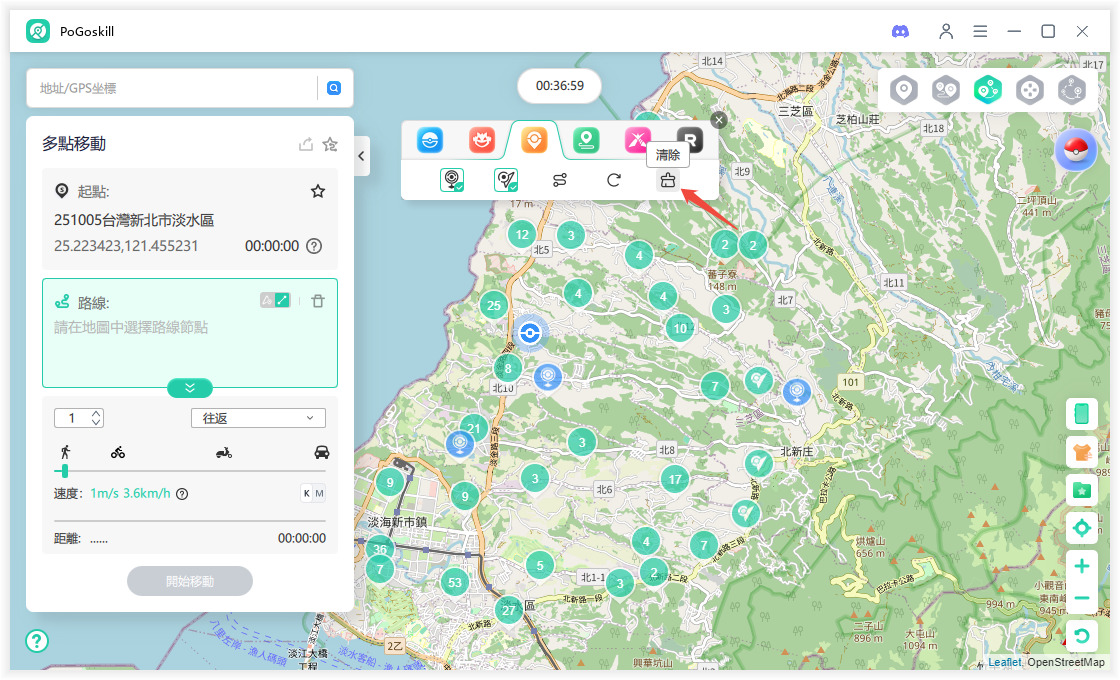Select multi-spot movement mode icon

point(988,90)
